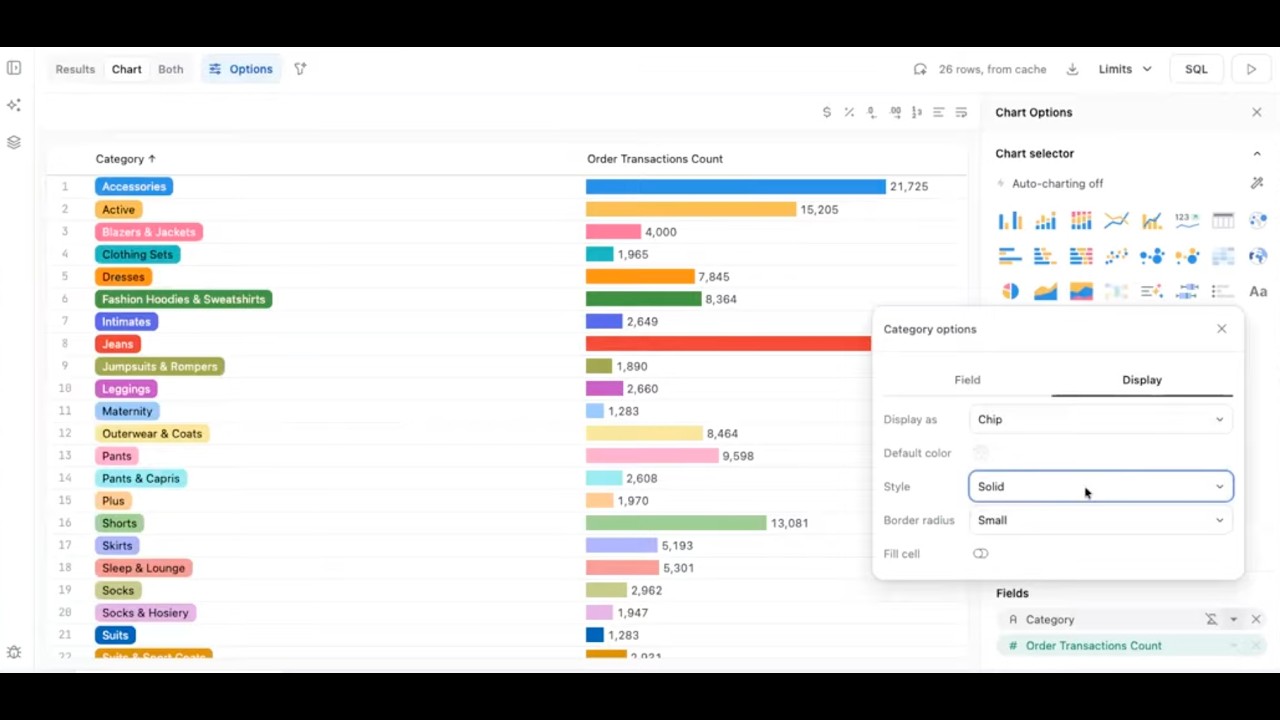Viewport: 1280px width, 720px height.
Task: Switch to the table chart type
Action: click(x=1223, y=220)
